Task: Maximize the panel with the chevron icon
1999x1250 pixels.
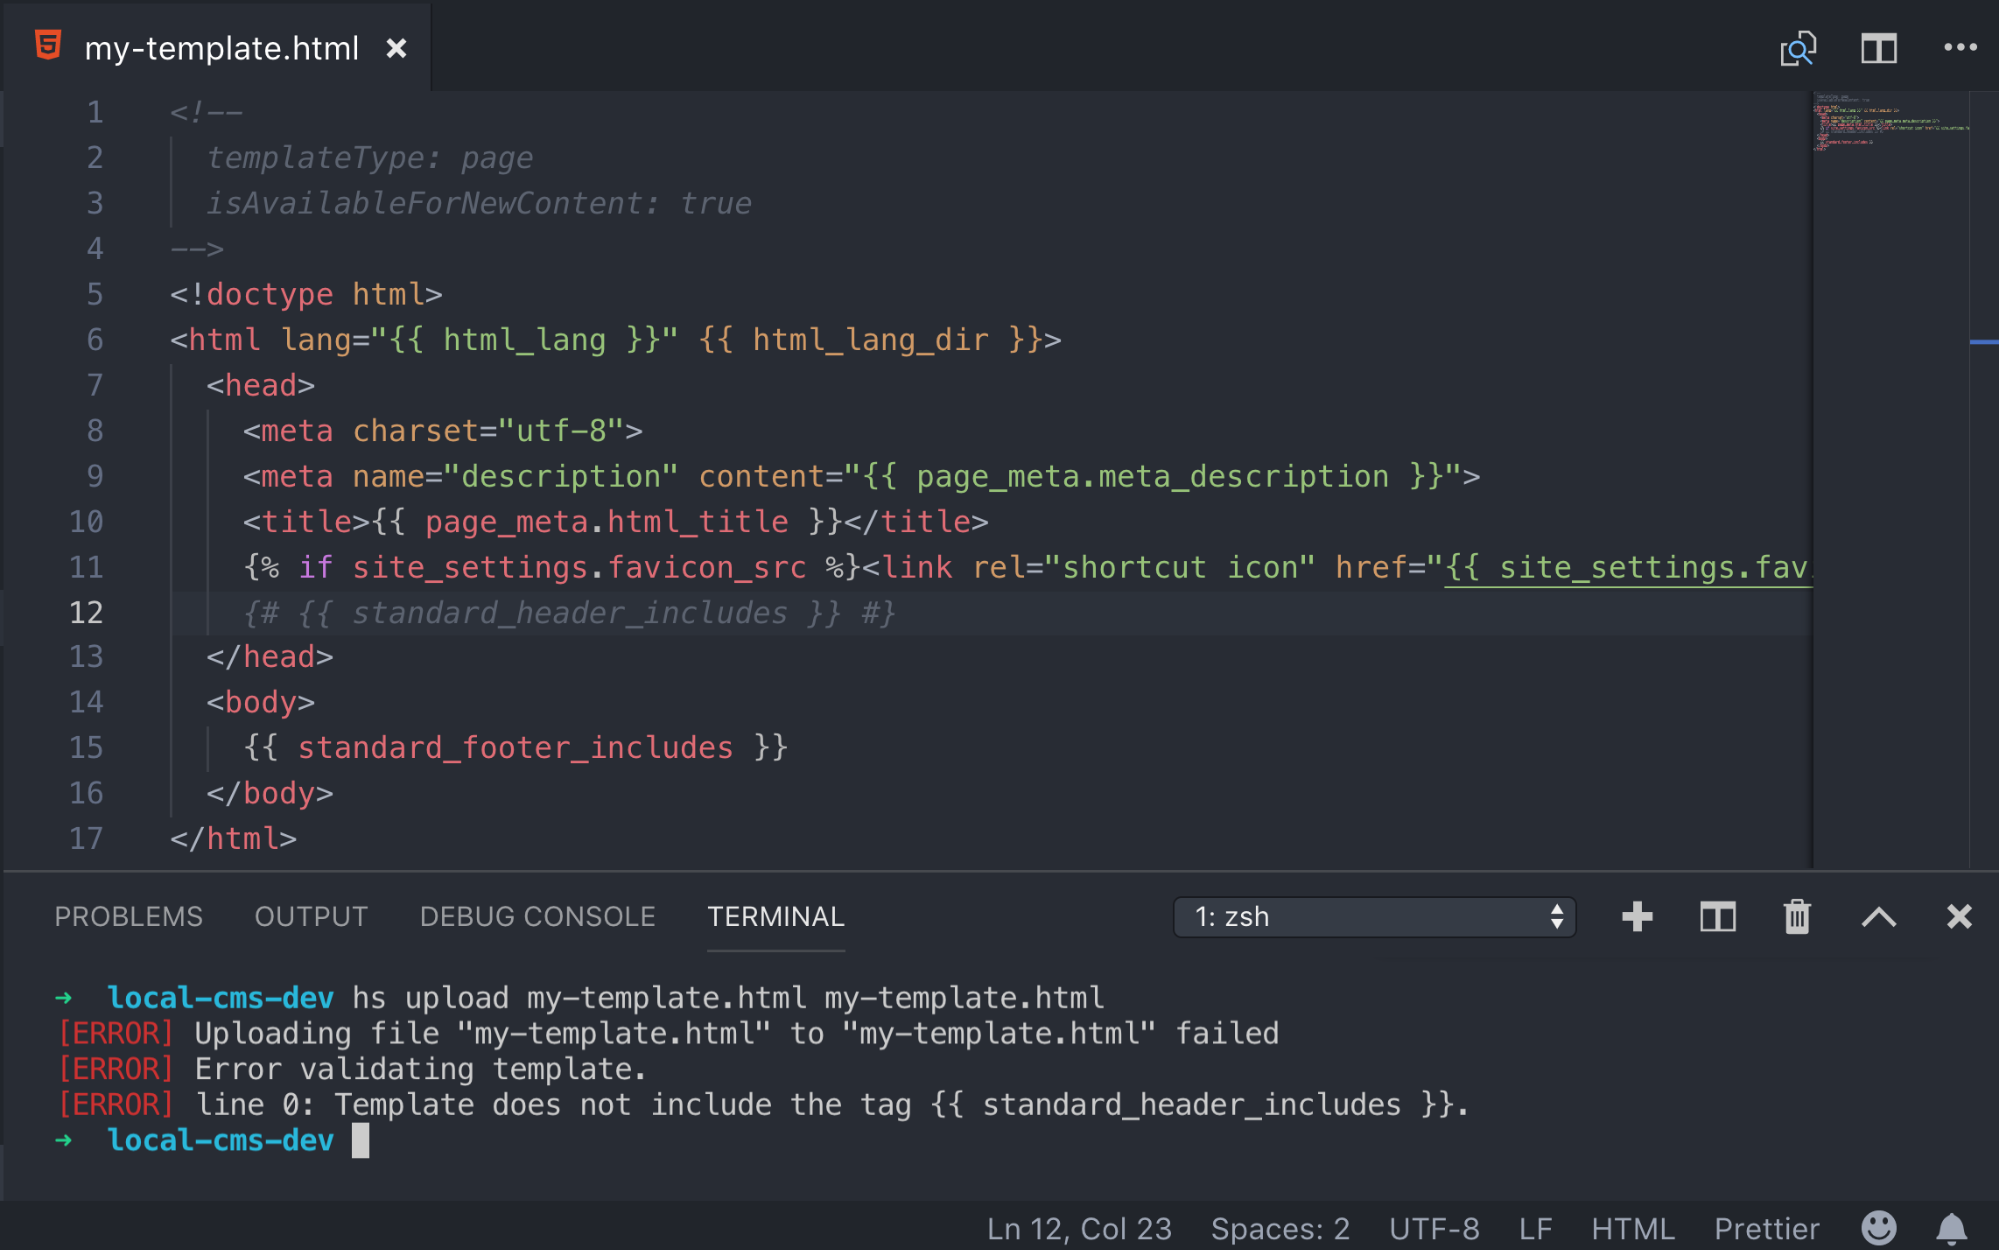Action: click(x=1880, y=916)
